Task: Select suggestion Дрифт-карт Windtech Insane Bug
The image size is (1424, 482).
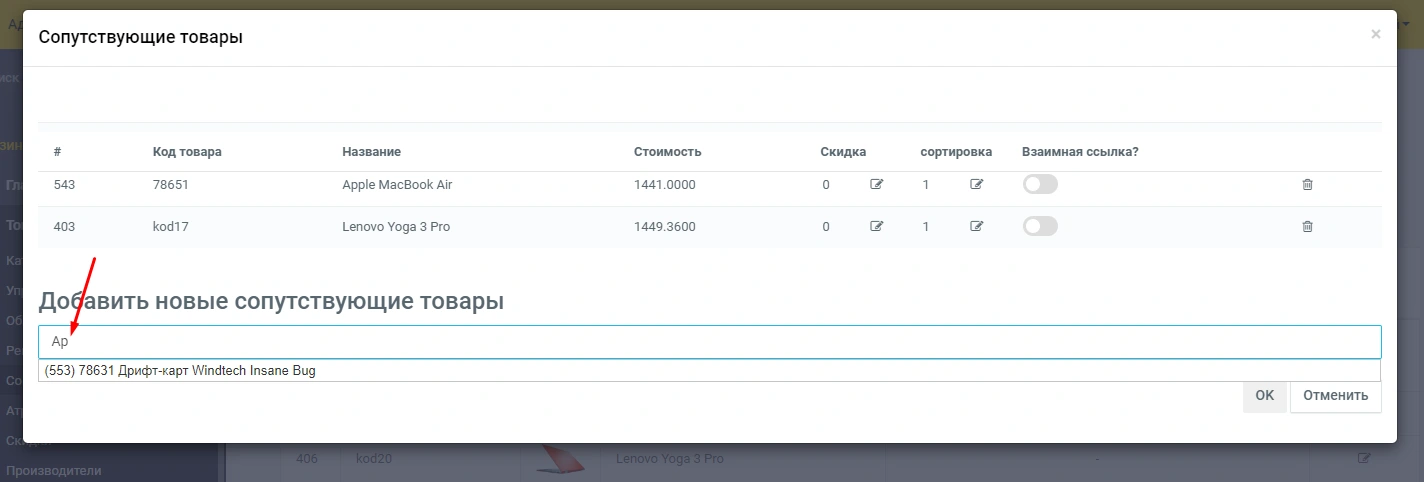Action: click(x=180, y=371)
